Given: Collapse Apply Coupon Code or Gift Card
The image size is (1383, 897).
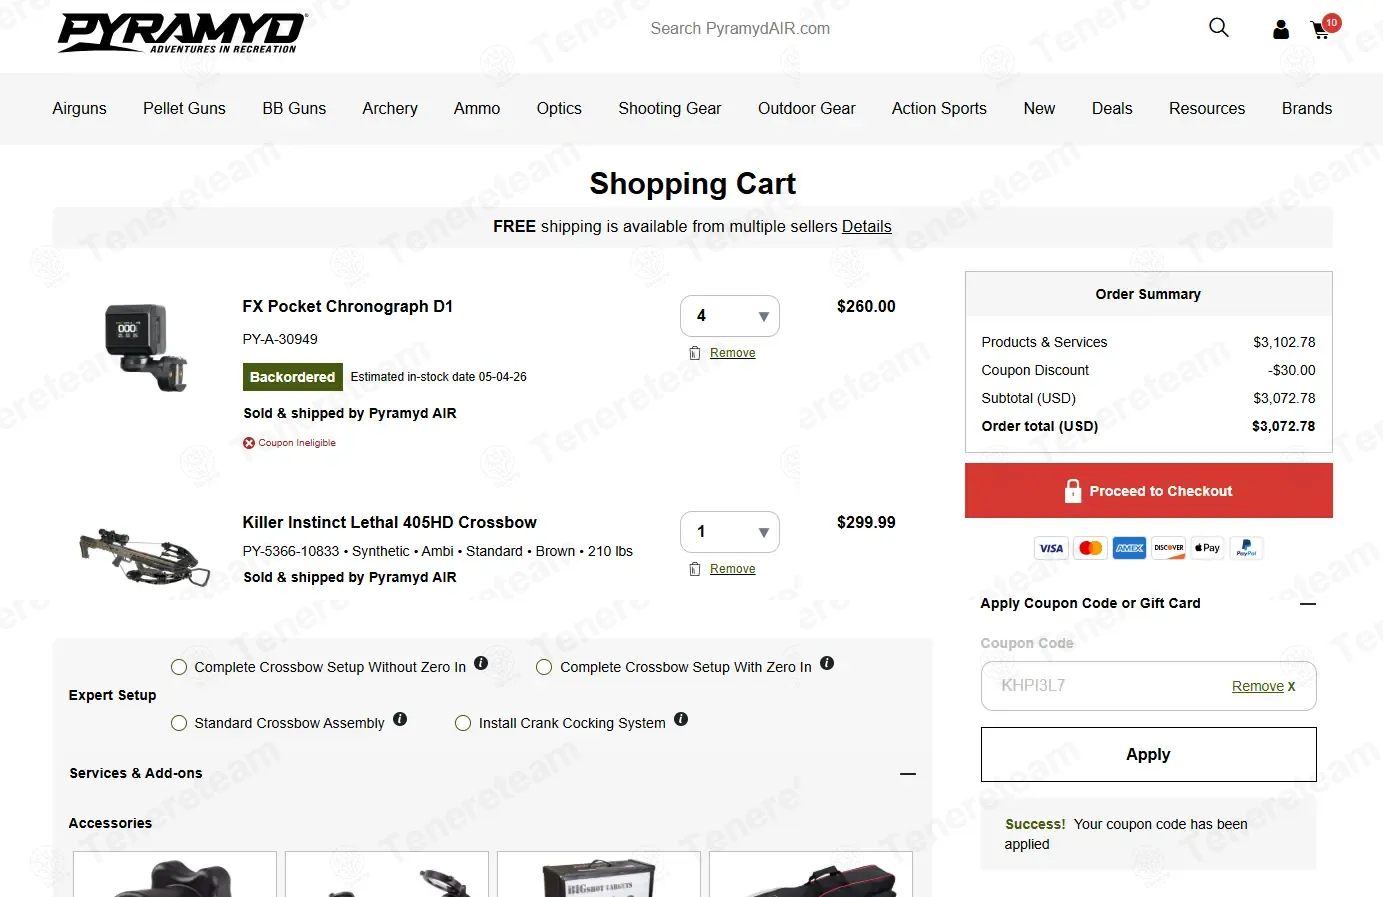Looking at the screenshot, I should click(1308, 604).
